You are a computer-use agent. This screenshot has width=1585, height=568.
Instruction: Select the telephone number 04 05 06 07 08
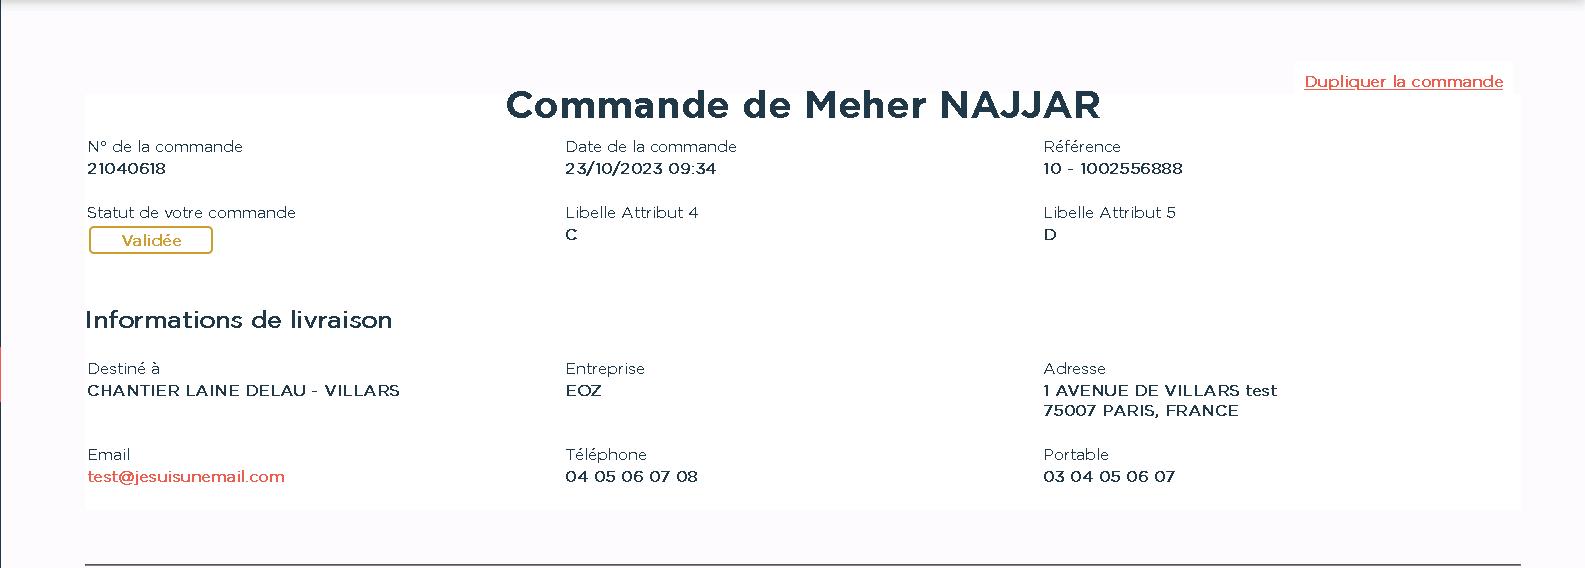631,477
